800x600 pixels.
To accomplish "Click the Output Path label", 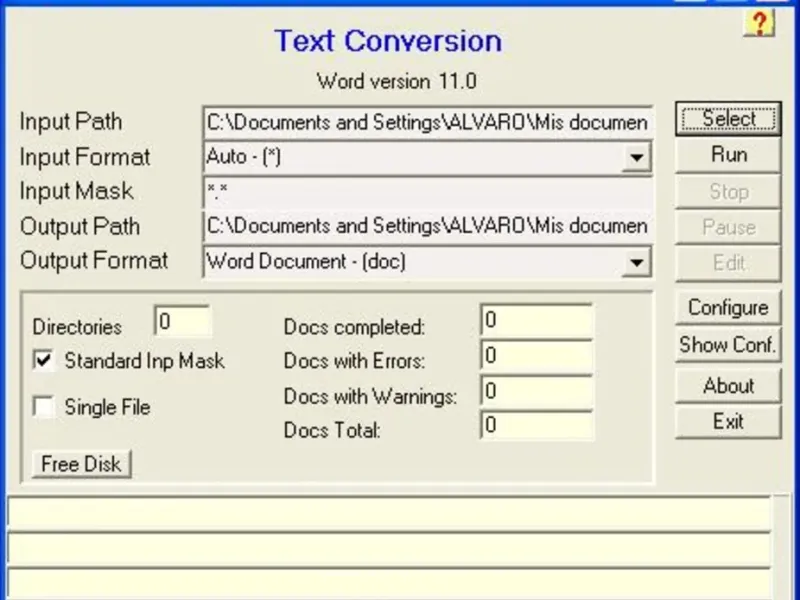I will click(80, 227).
